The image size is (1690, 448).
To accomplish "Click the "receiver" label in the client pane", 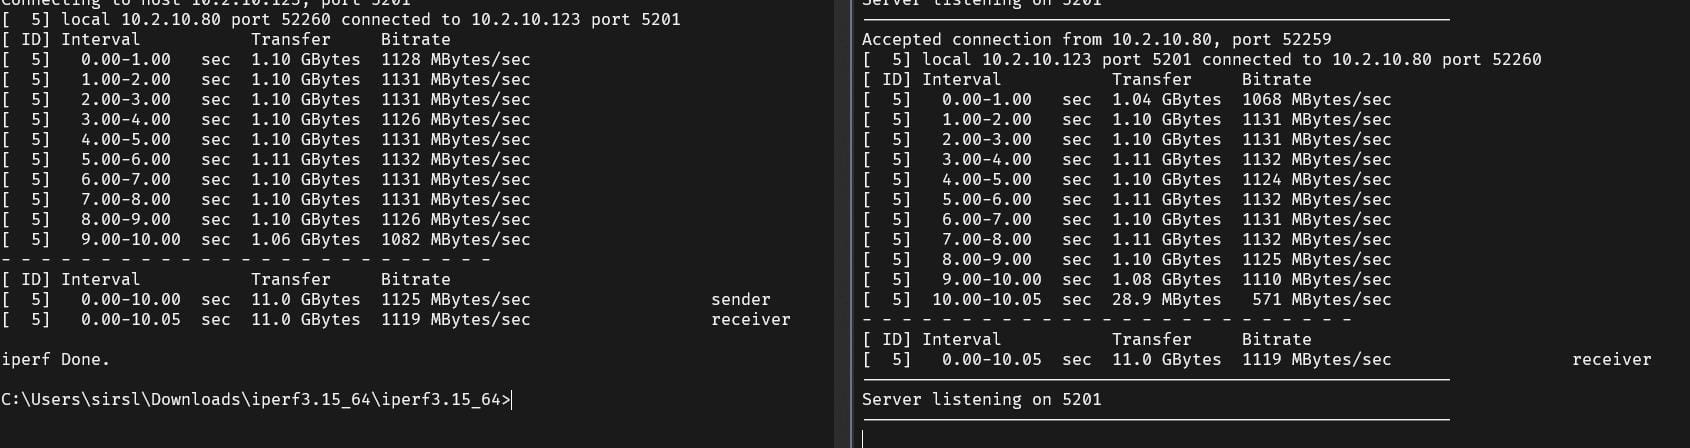I will pyautogui.click(x=751, y=320).
